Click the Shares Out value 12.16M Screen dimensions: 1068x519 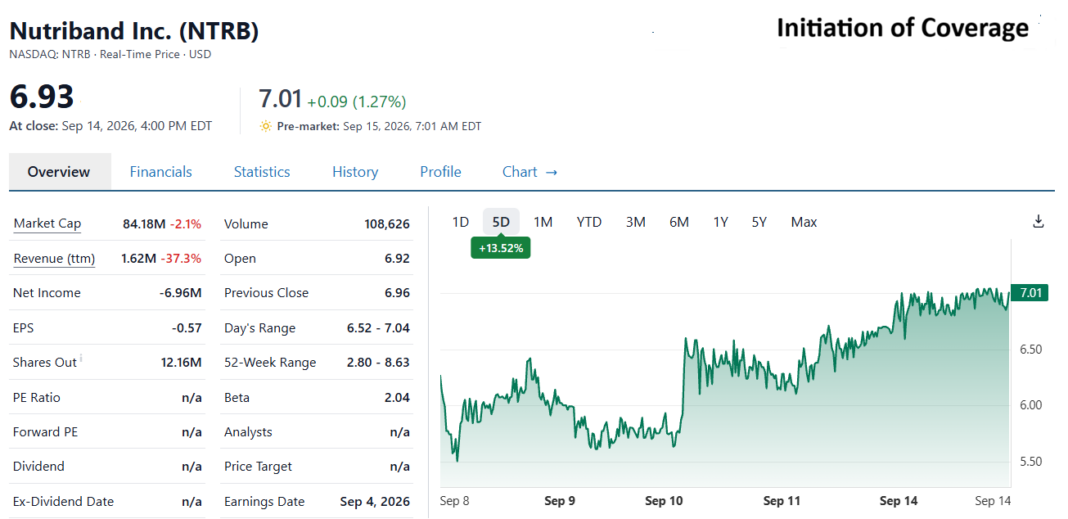(x=181, y=363)
